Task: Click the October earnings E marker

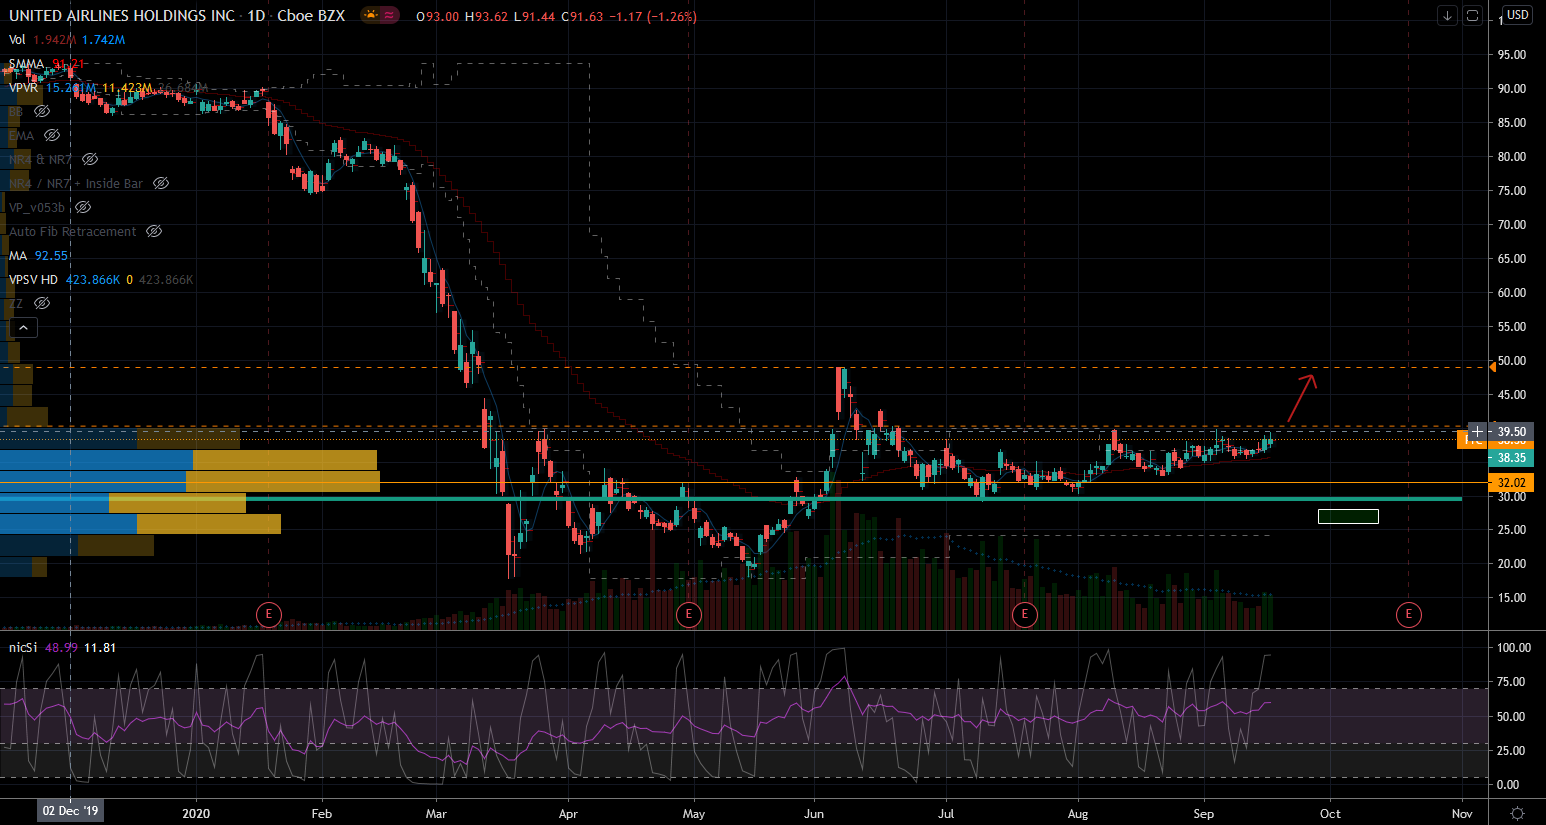Action: click(1408, 614)
